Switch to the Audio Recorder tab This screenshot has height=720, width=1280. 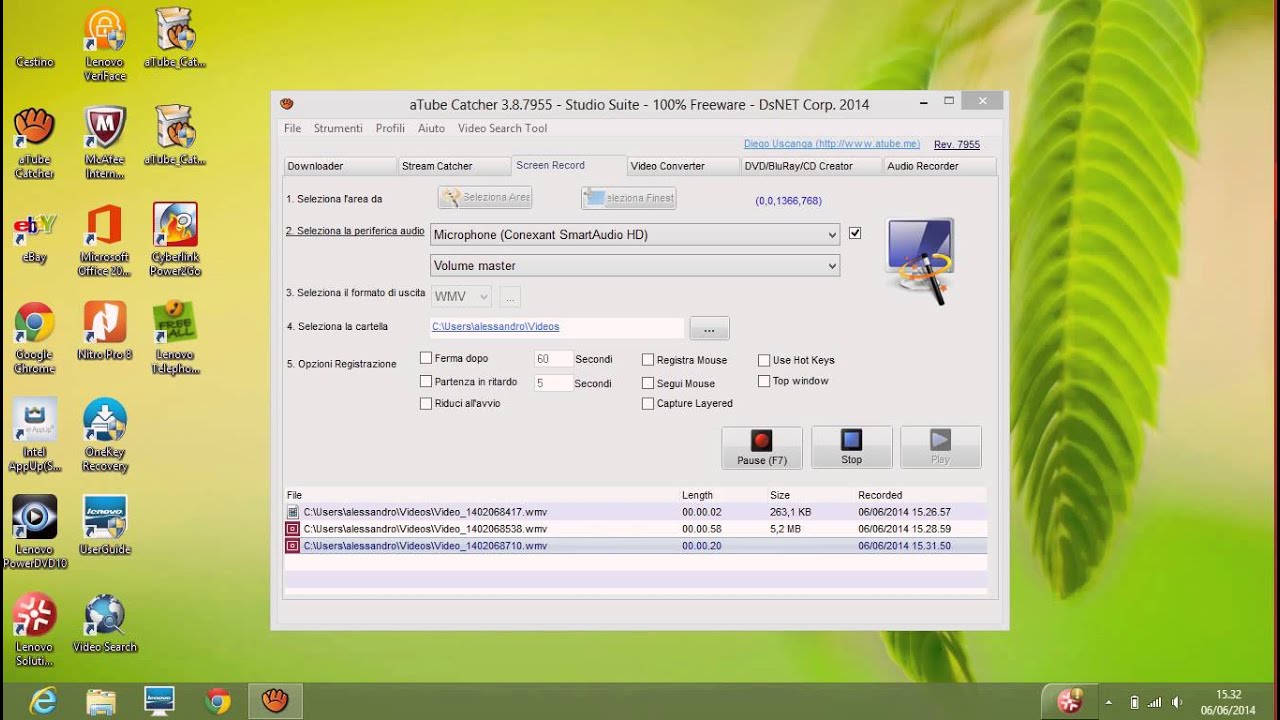(x=940, y=166)
